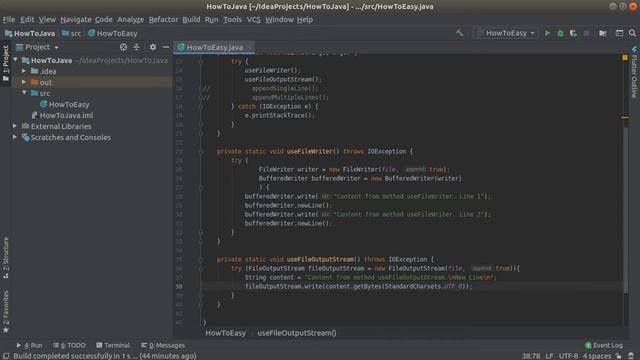Open the Build menu

191,19
